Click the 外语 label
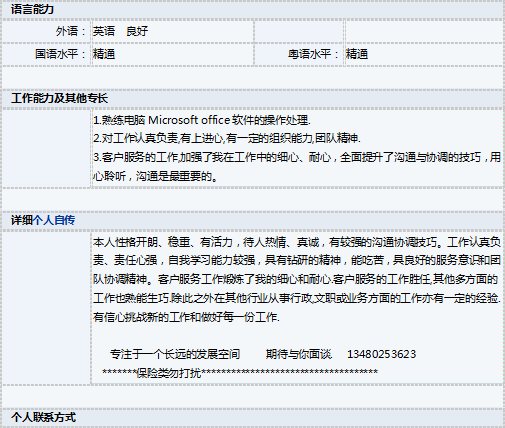 [x=71, y=31]
